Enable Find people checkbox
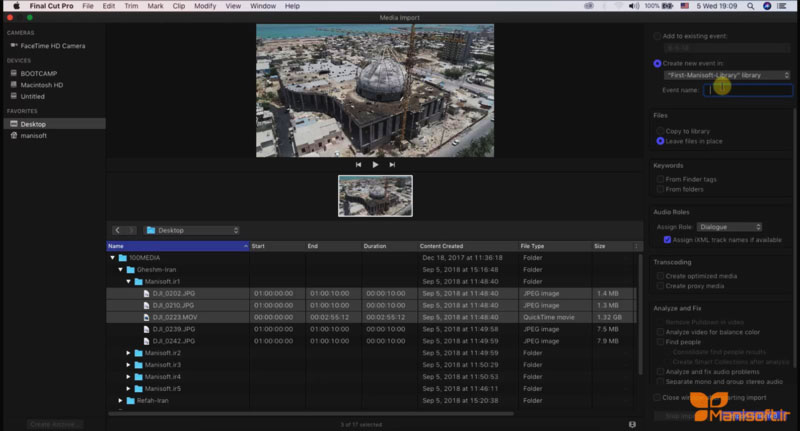800x431 pixels. 660,342
